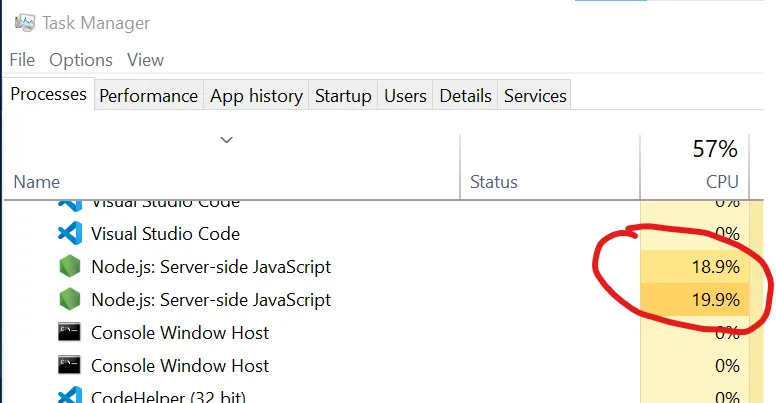Screen dimensions: 776x403
Task: Click the 18.9% CPU value
Action: 715,267
